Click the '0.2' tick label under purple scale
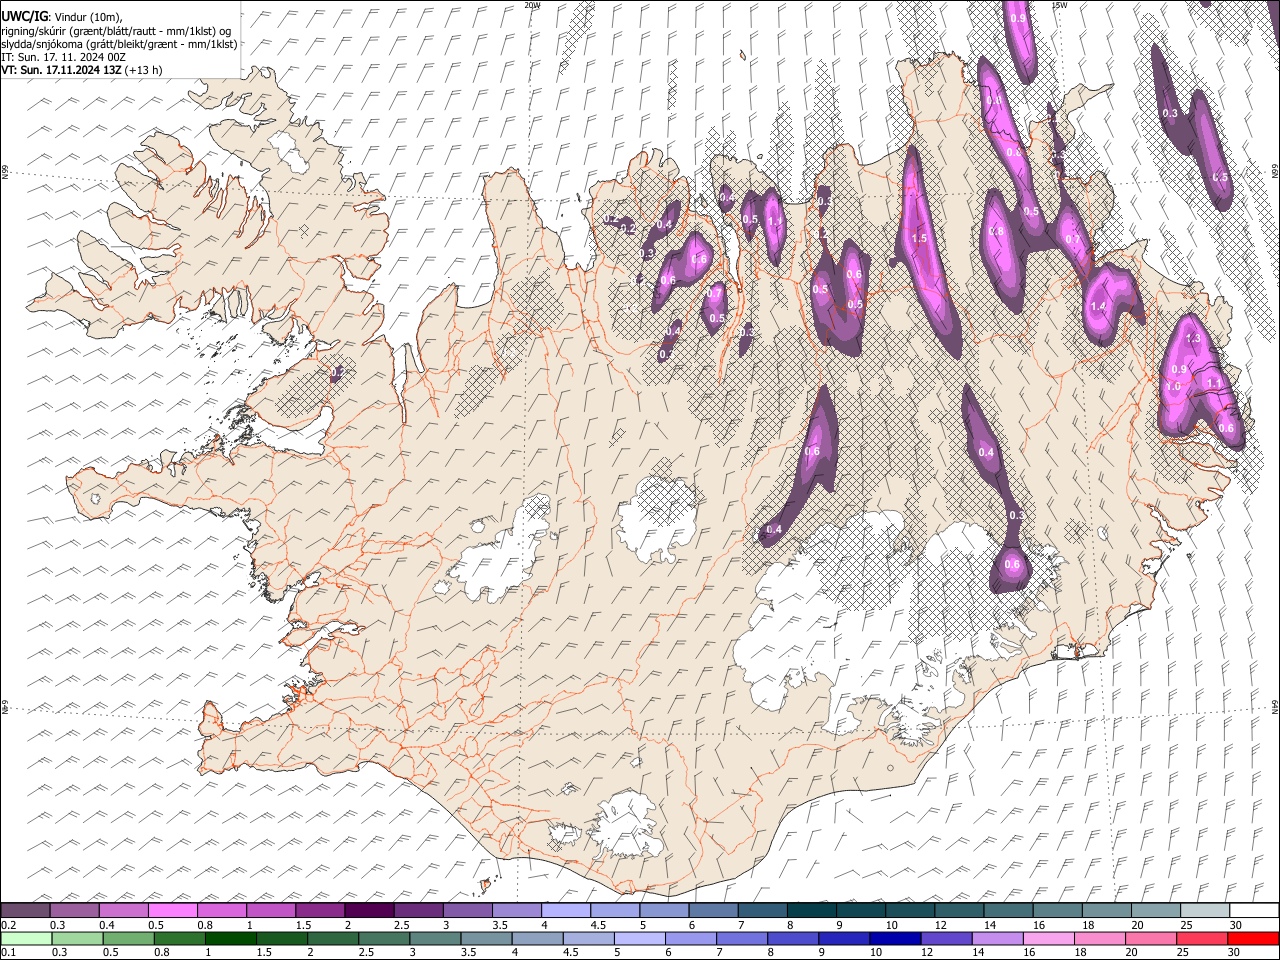Image resolution: width=1280 pixels, height=960 pixels. pyautogui.click(x=8, y=925)
